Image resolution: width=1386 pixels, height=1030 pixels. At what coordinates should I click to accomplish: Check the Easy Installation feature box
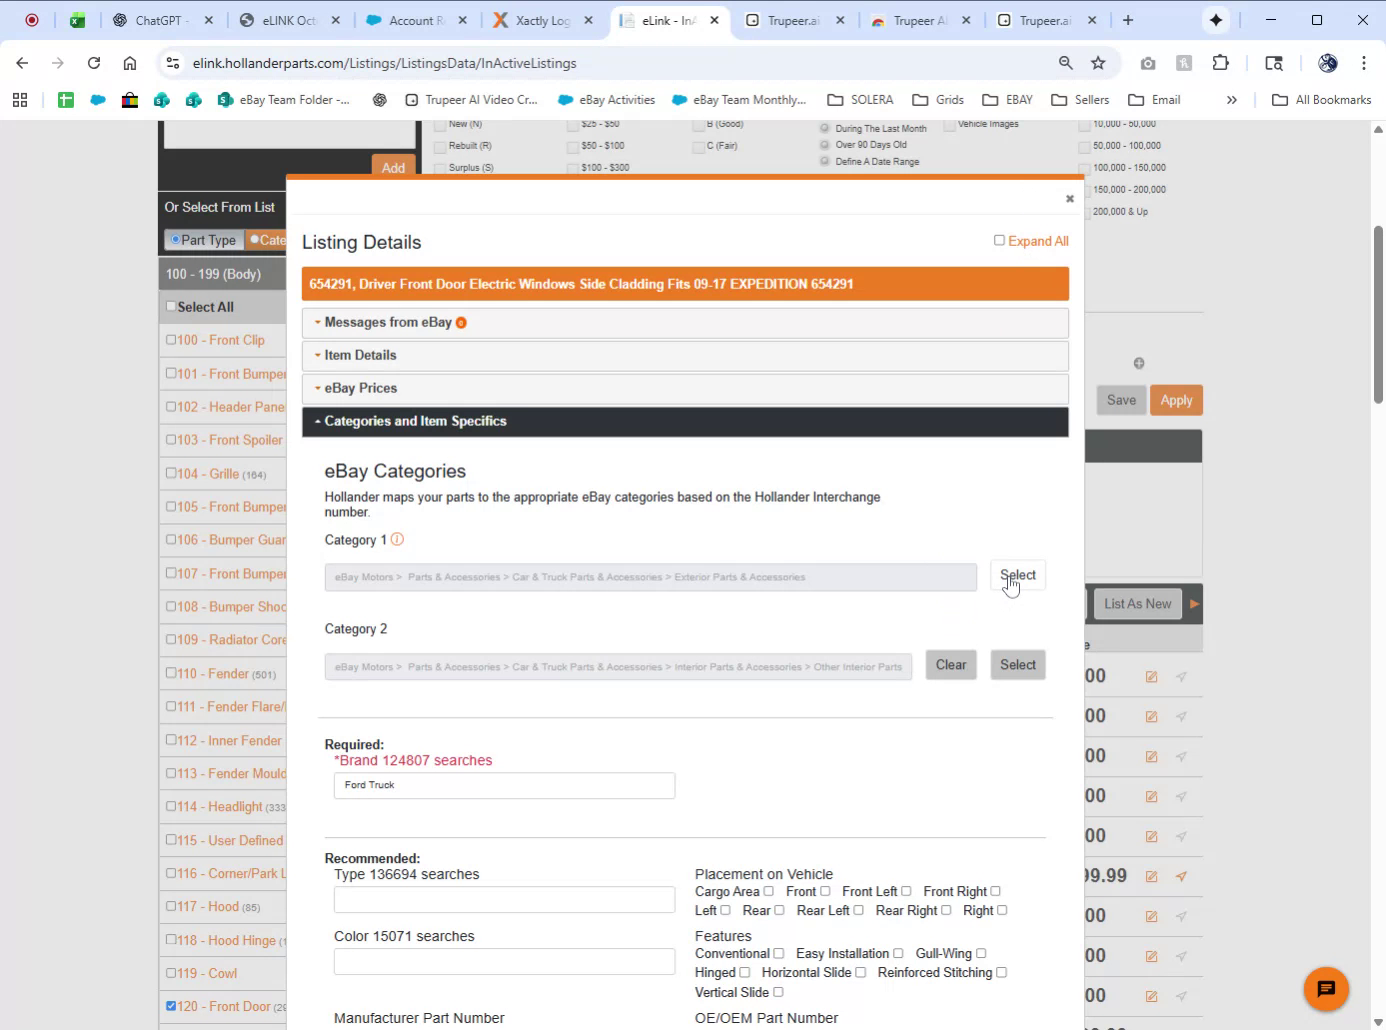point(898,953)
